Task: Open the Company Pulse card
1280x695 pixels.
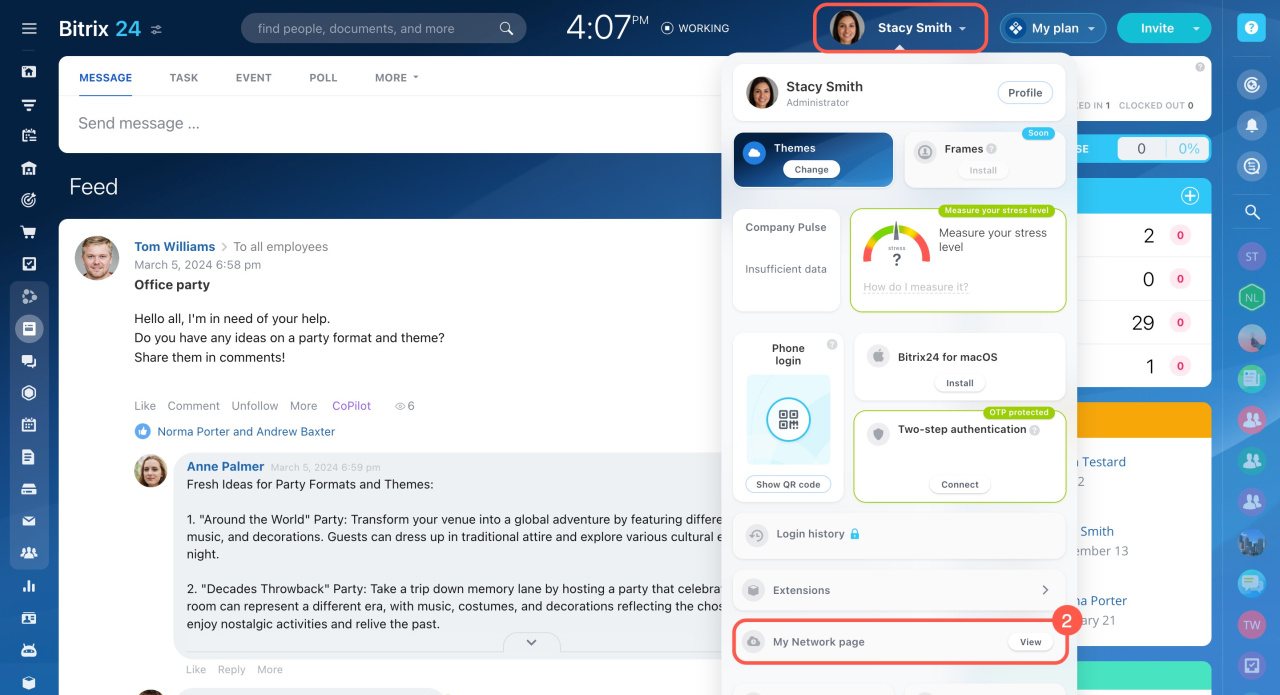Action: (x=786, y=260)
